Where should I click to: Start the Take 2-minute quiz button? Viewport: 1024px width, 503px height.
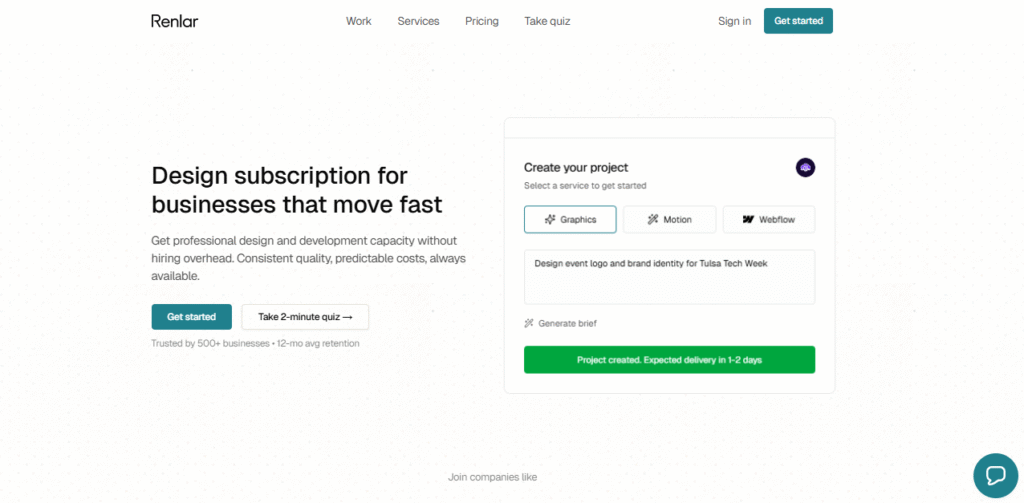305,317
